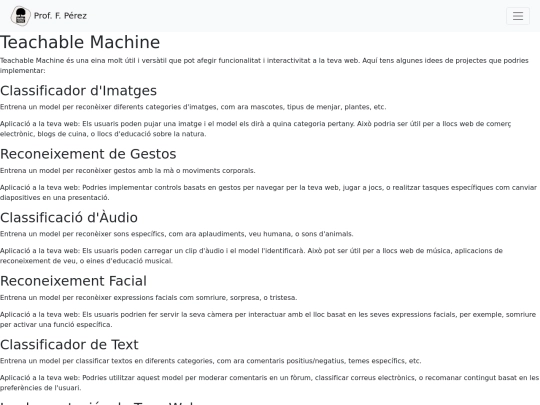The height and width of the screenshot is (405, 540).
Task: Click the line about 'expressions facials com somriure'
Action: pyautogui.click(x=148, y=297)
